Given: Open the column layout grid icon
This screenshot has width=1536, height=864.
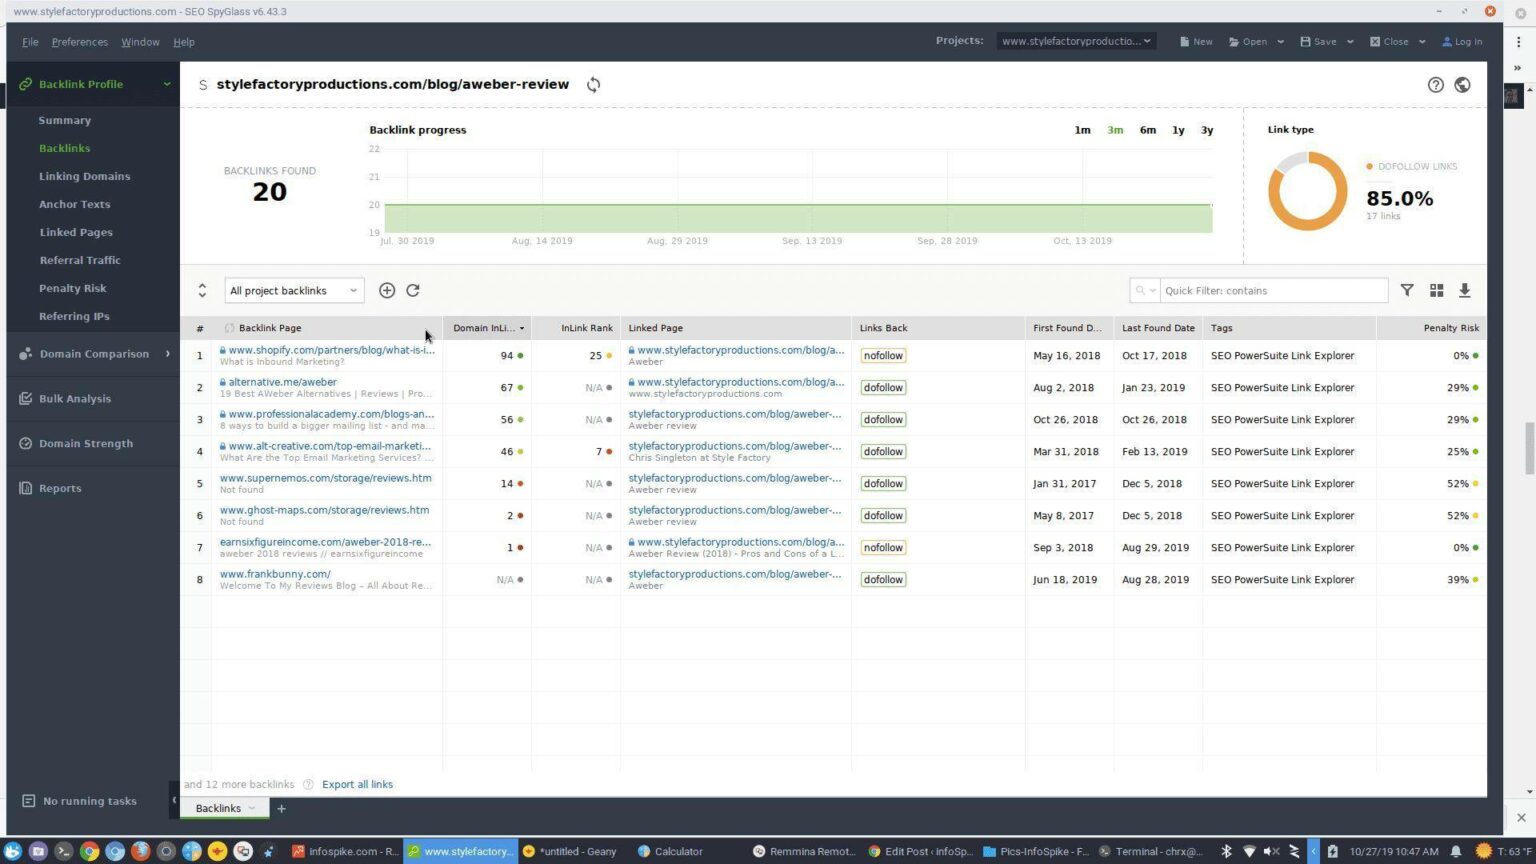Looking at the screenshot, I should click(1436, 290).
